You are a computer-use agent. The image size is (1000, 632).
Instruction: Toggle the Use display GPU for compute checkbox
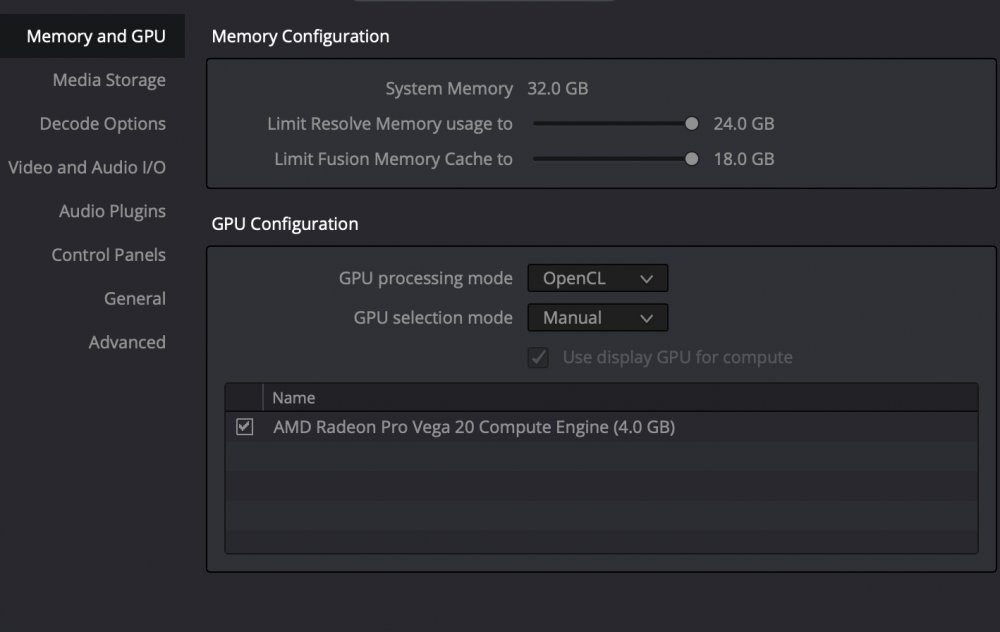[x=538, y=357]
